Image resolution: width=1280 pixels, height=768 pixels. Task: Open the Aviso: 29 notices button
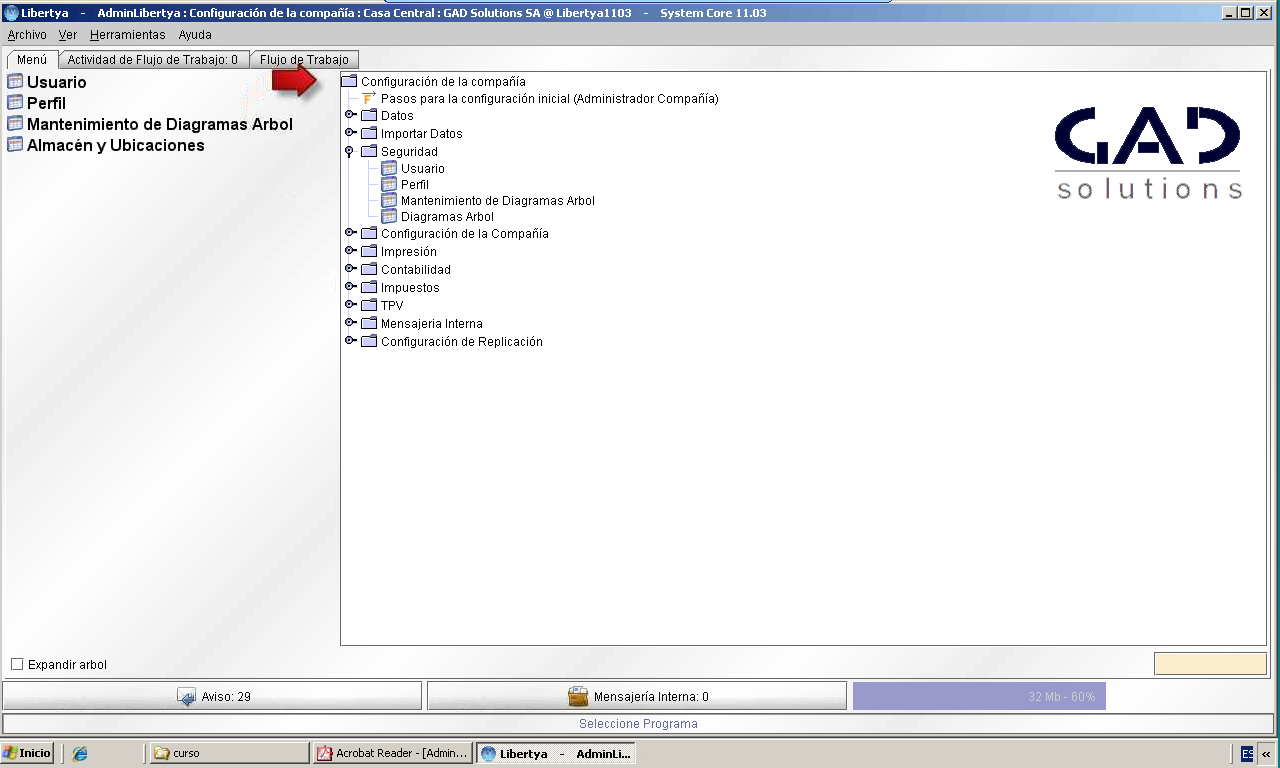tap(213, 696)
